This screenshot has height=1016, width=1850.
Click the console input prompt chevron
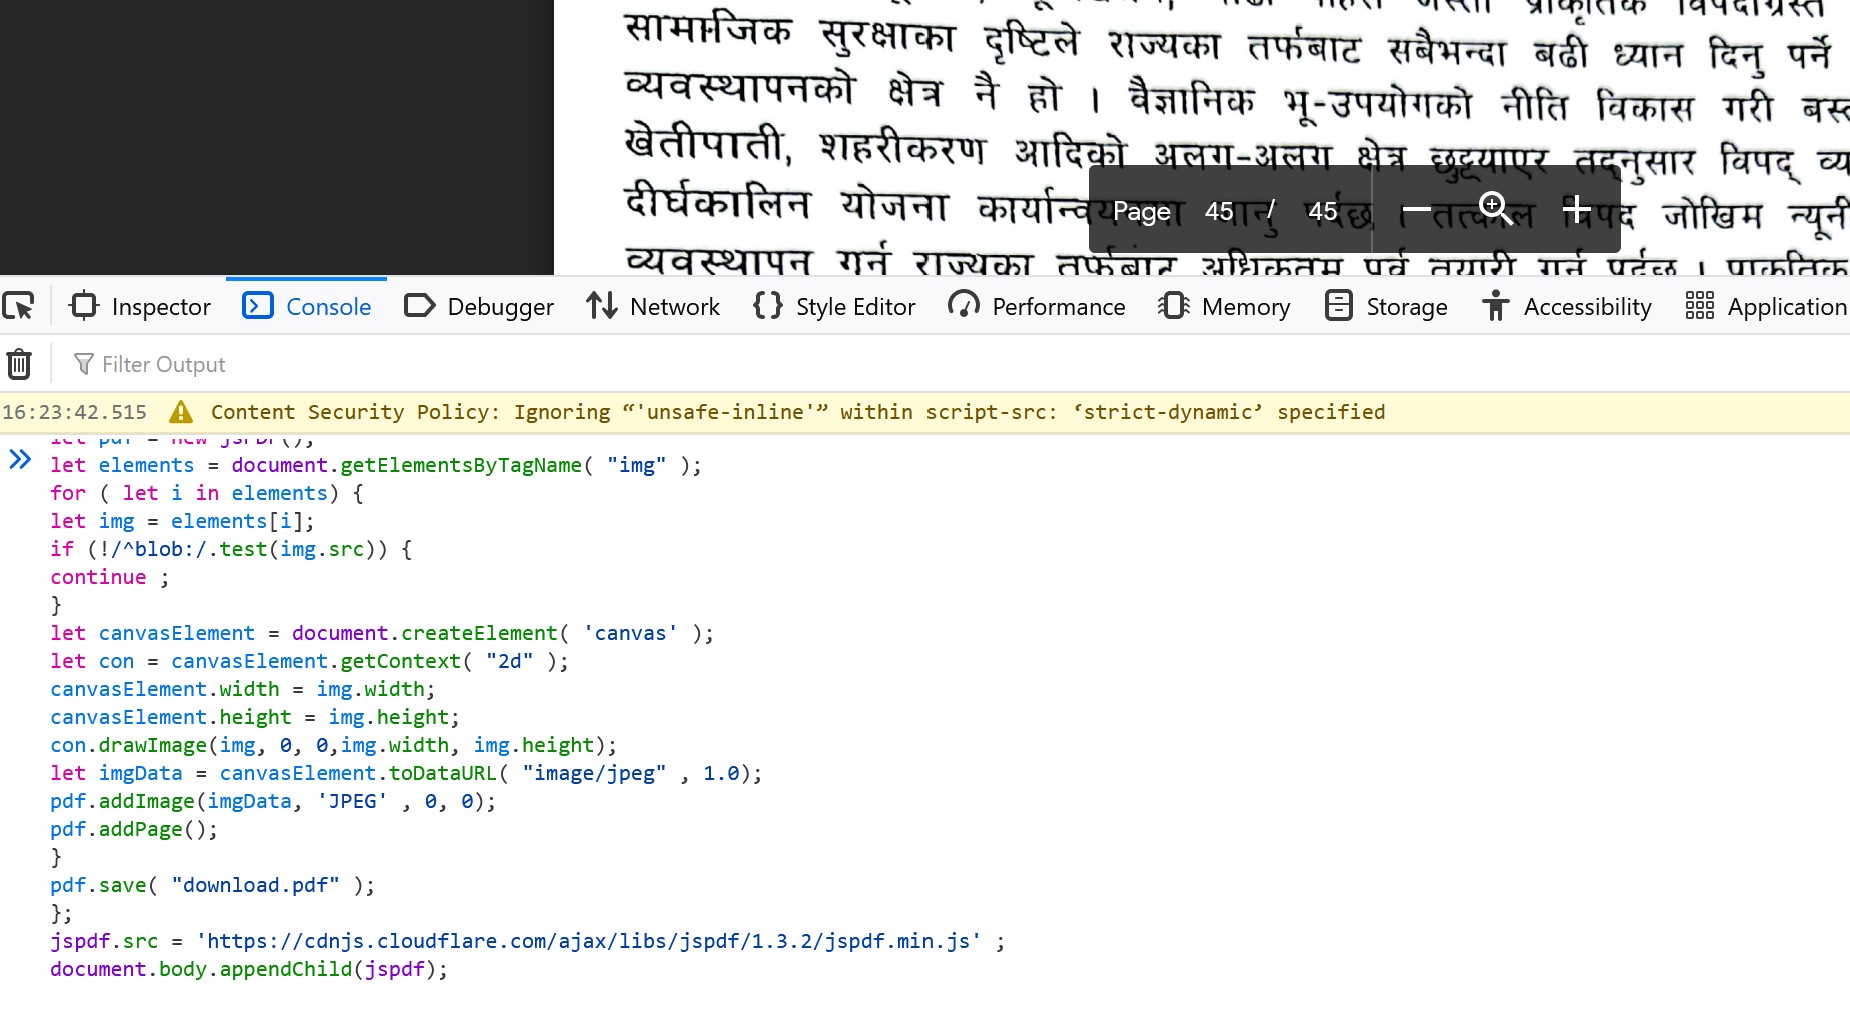coord(20,460)
